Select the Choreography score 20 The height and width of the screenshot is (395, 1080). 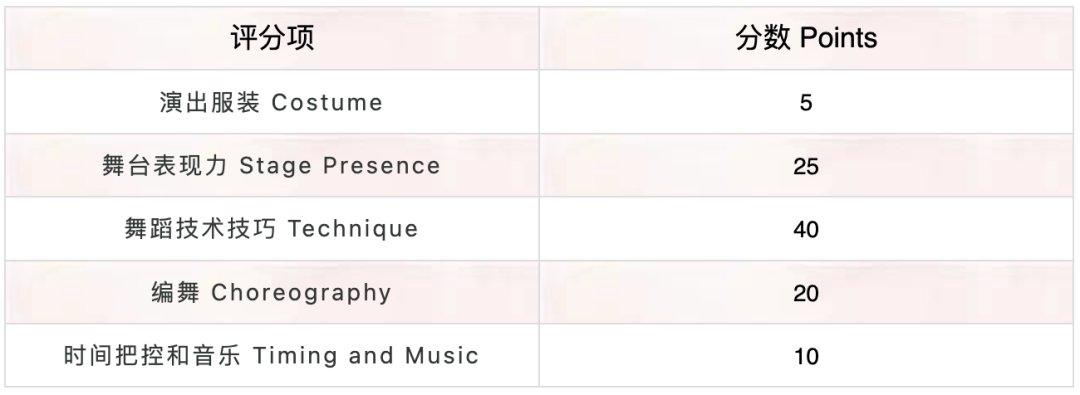[x=806, y=293]
